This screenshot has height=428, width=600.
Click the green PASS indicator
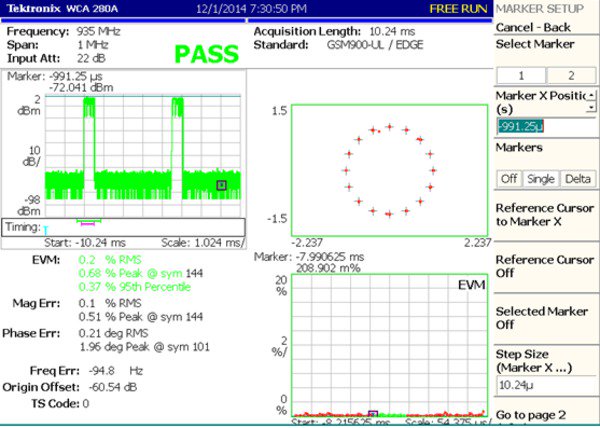point(205,55)
